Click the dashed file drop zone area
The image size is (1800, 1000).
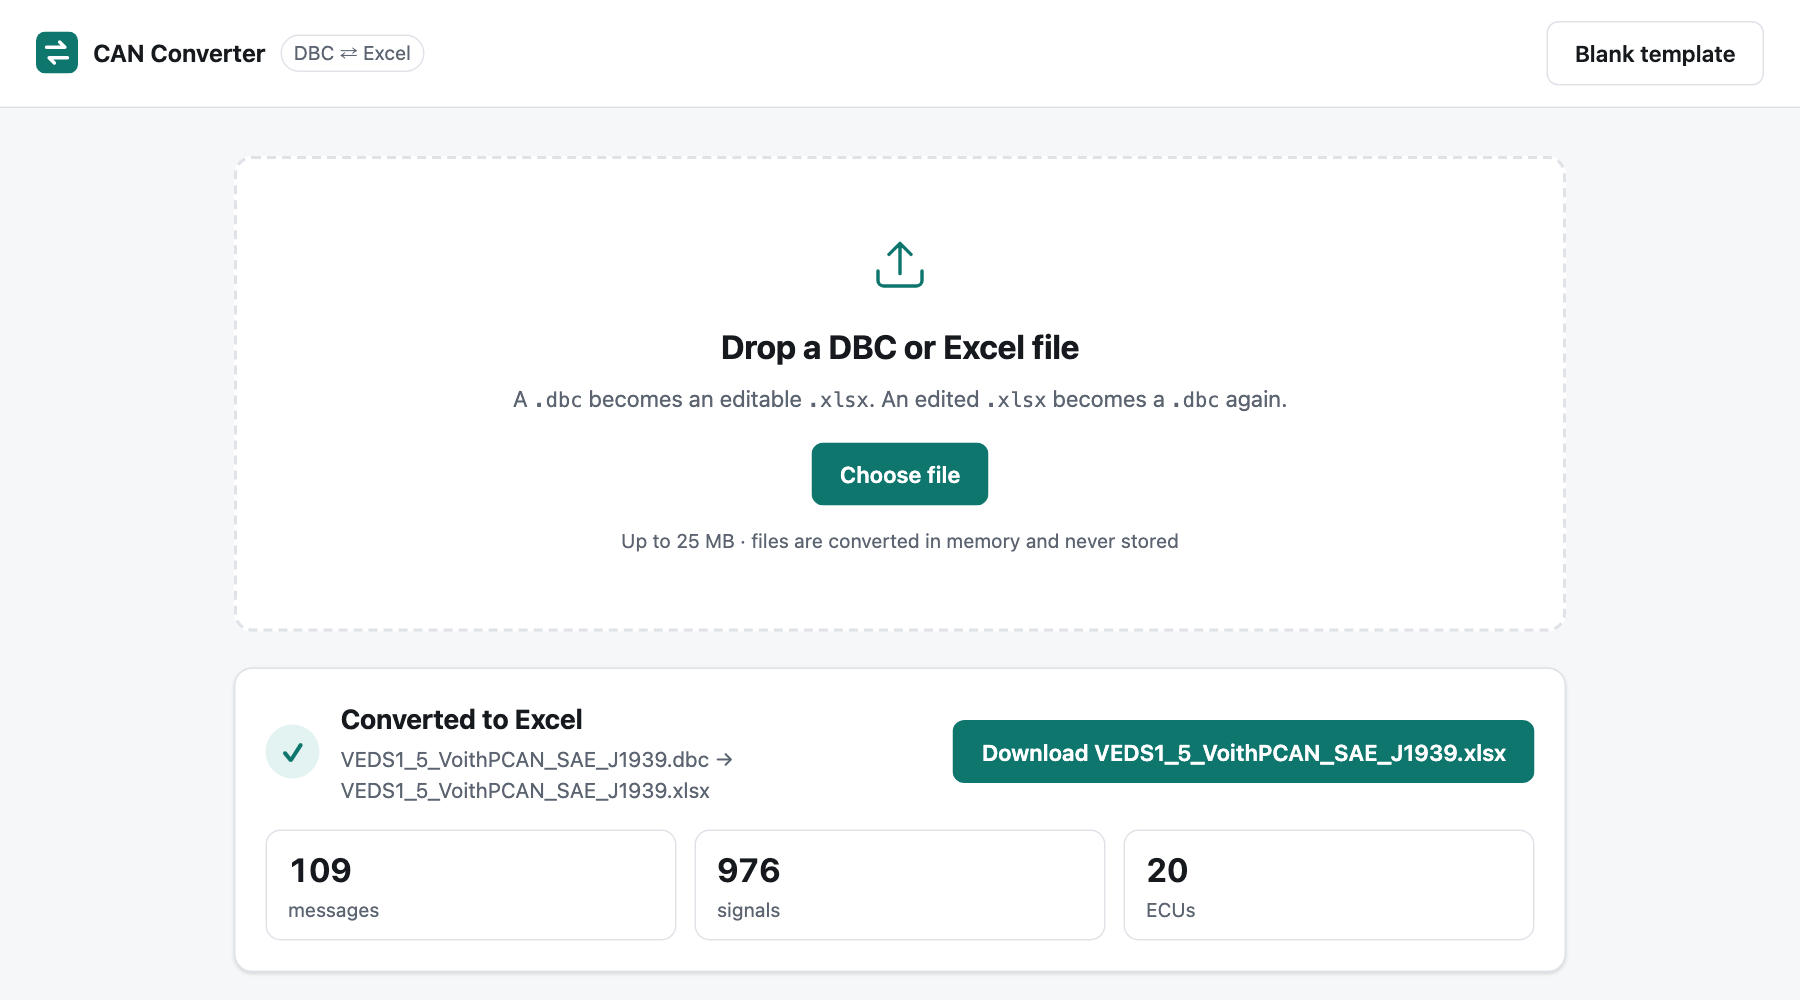coord(900,394)
